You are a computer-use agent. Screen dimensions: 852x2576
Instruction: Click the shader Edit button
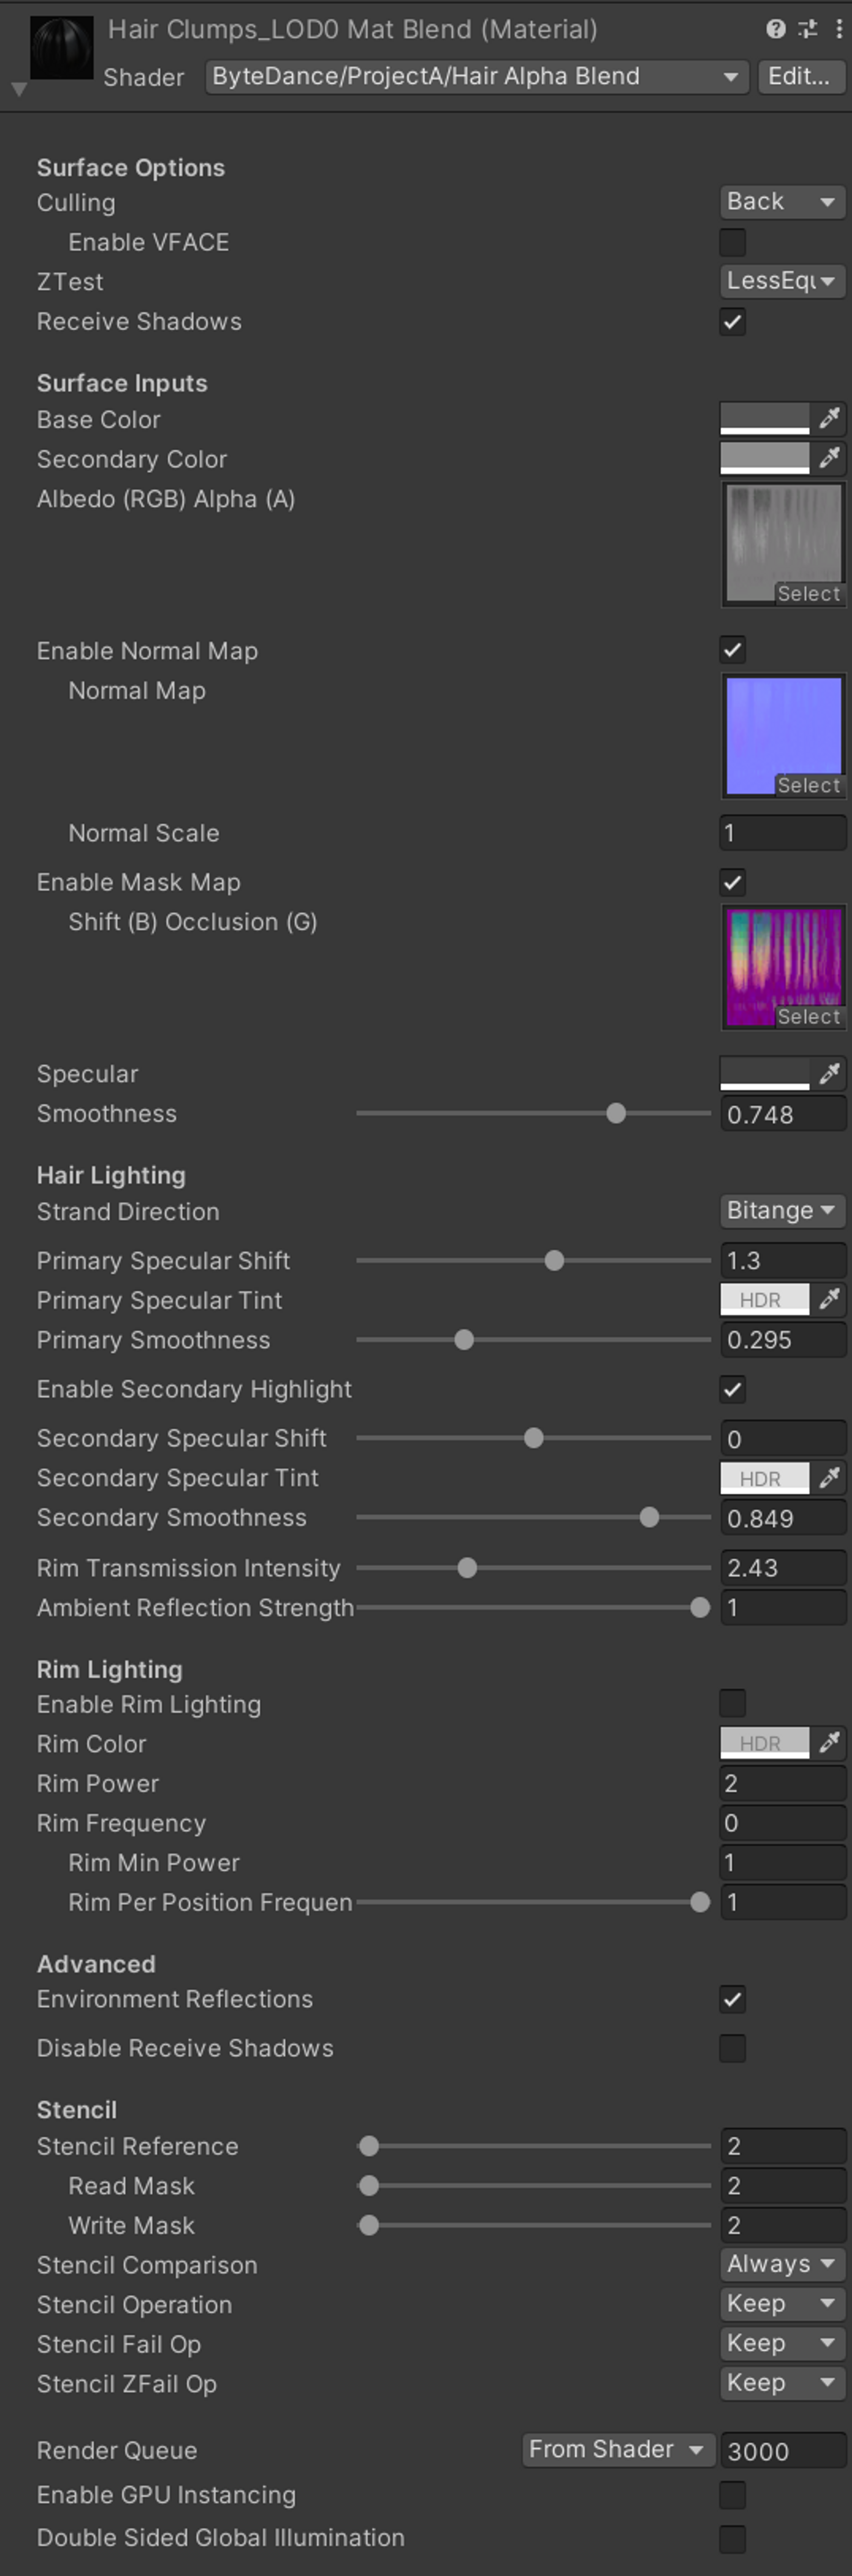pyautogui.click(x=800, y=77)
